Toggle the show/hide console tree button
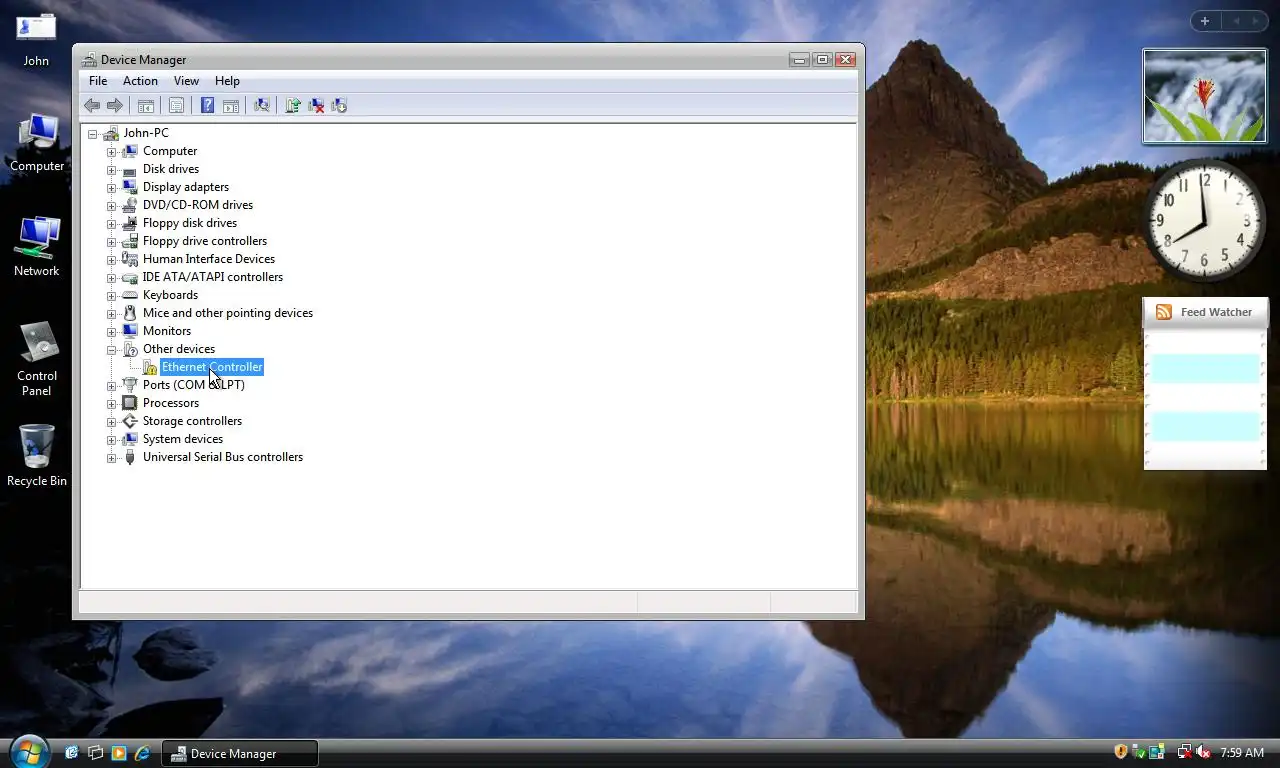This screenshot has width=1280, height=768. [146, 105]
